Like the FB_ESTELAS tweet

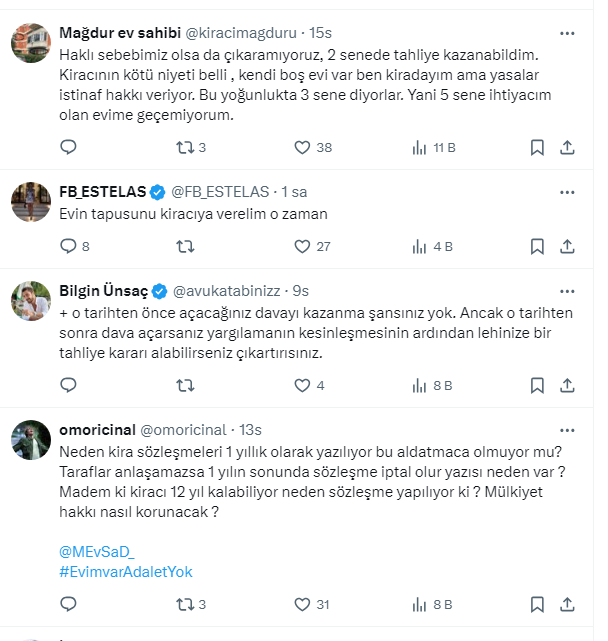pos(302,246)
